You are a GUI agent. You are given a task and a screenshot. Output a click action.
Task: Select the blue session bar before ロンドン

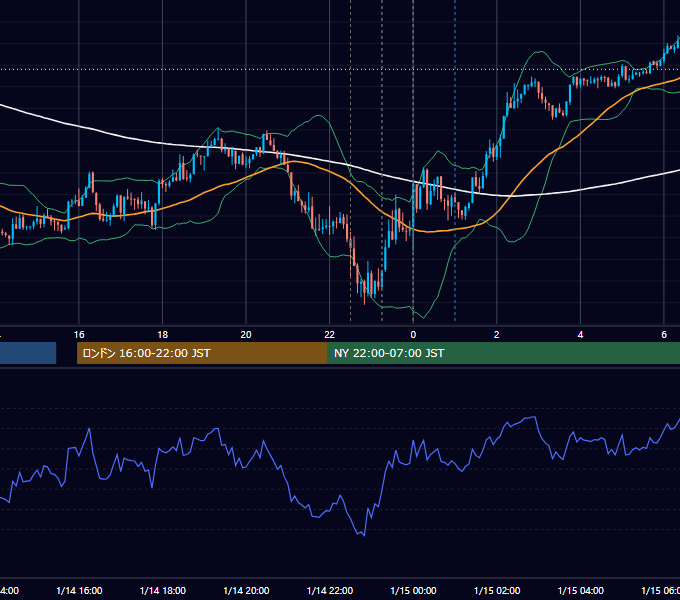(28, 353)
